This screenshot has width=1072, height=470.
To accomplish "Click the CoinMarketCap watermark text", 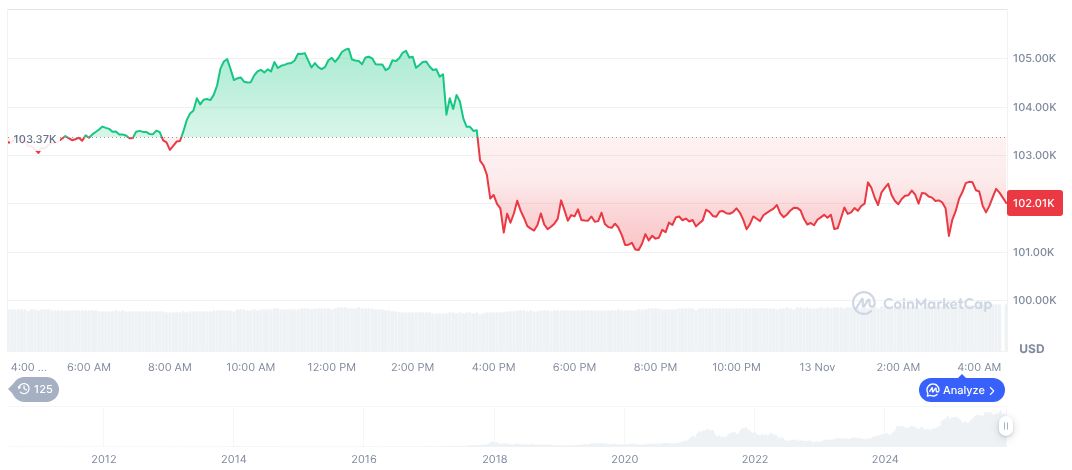I will 937,304.
